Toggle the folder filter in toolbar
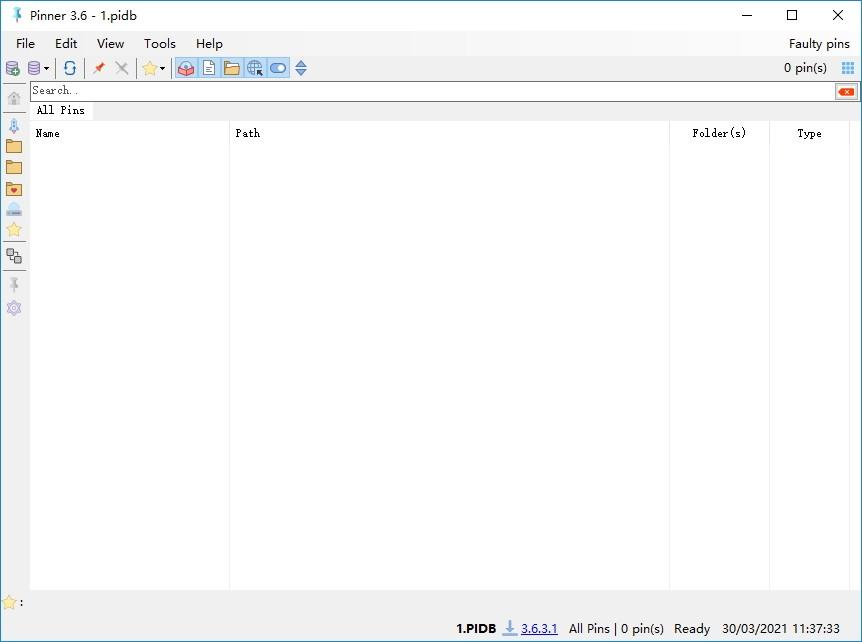Viewport: 862px width, 642px height. [x=232, y=68]
